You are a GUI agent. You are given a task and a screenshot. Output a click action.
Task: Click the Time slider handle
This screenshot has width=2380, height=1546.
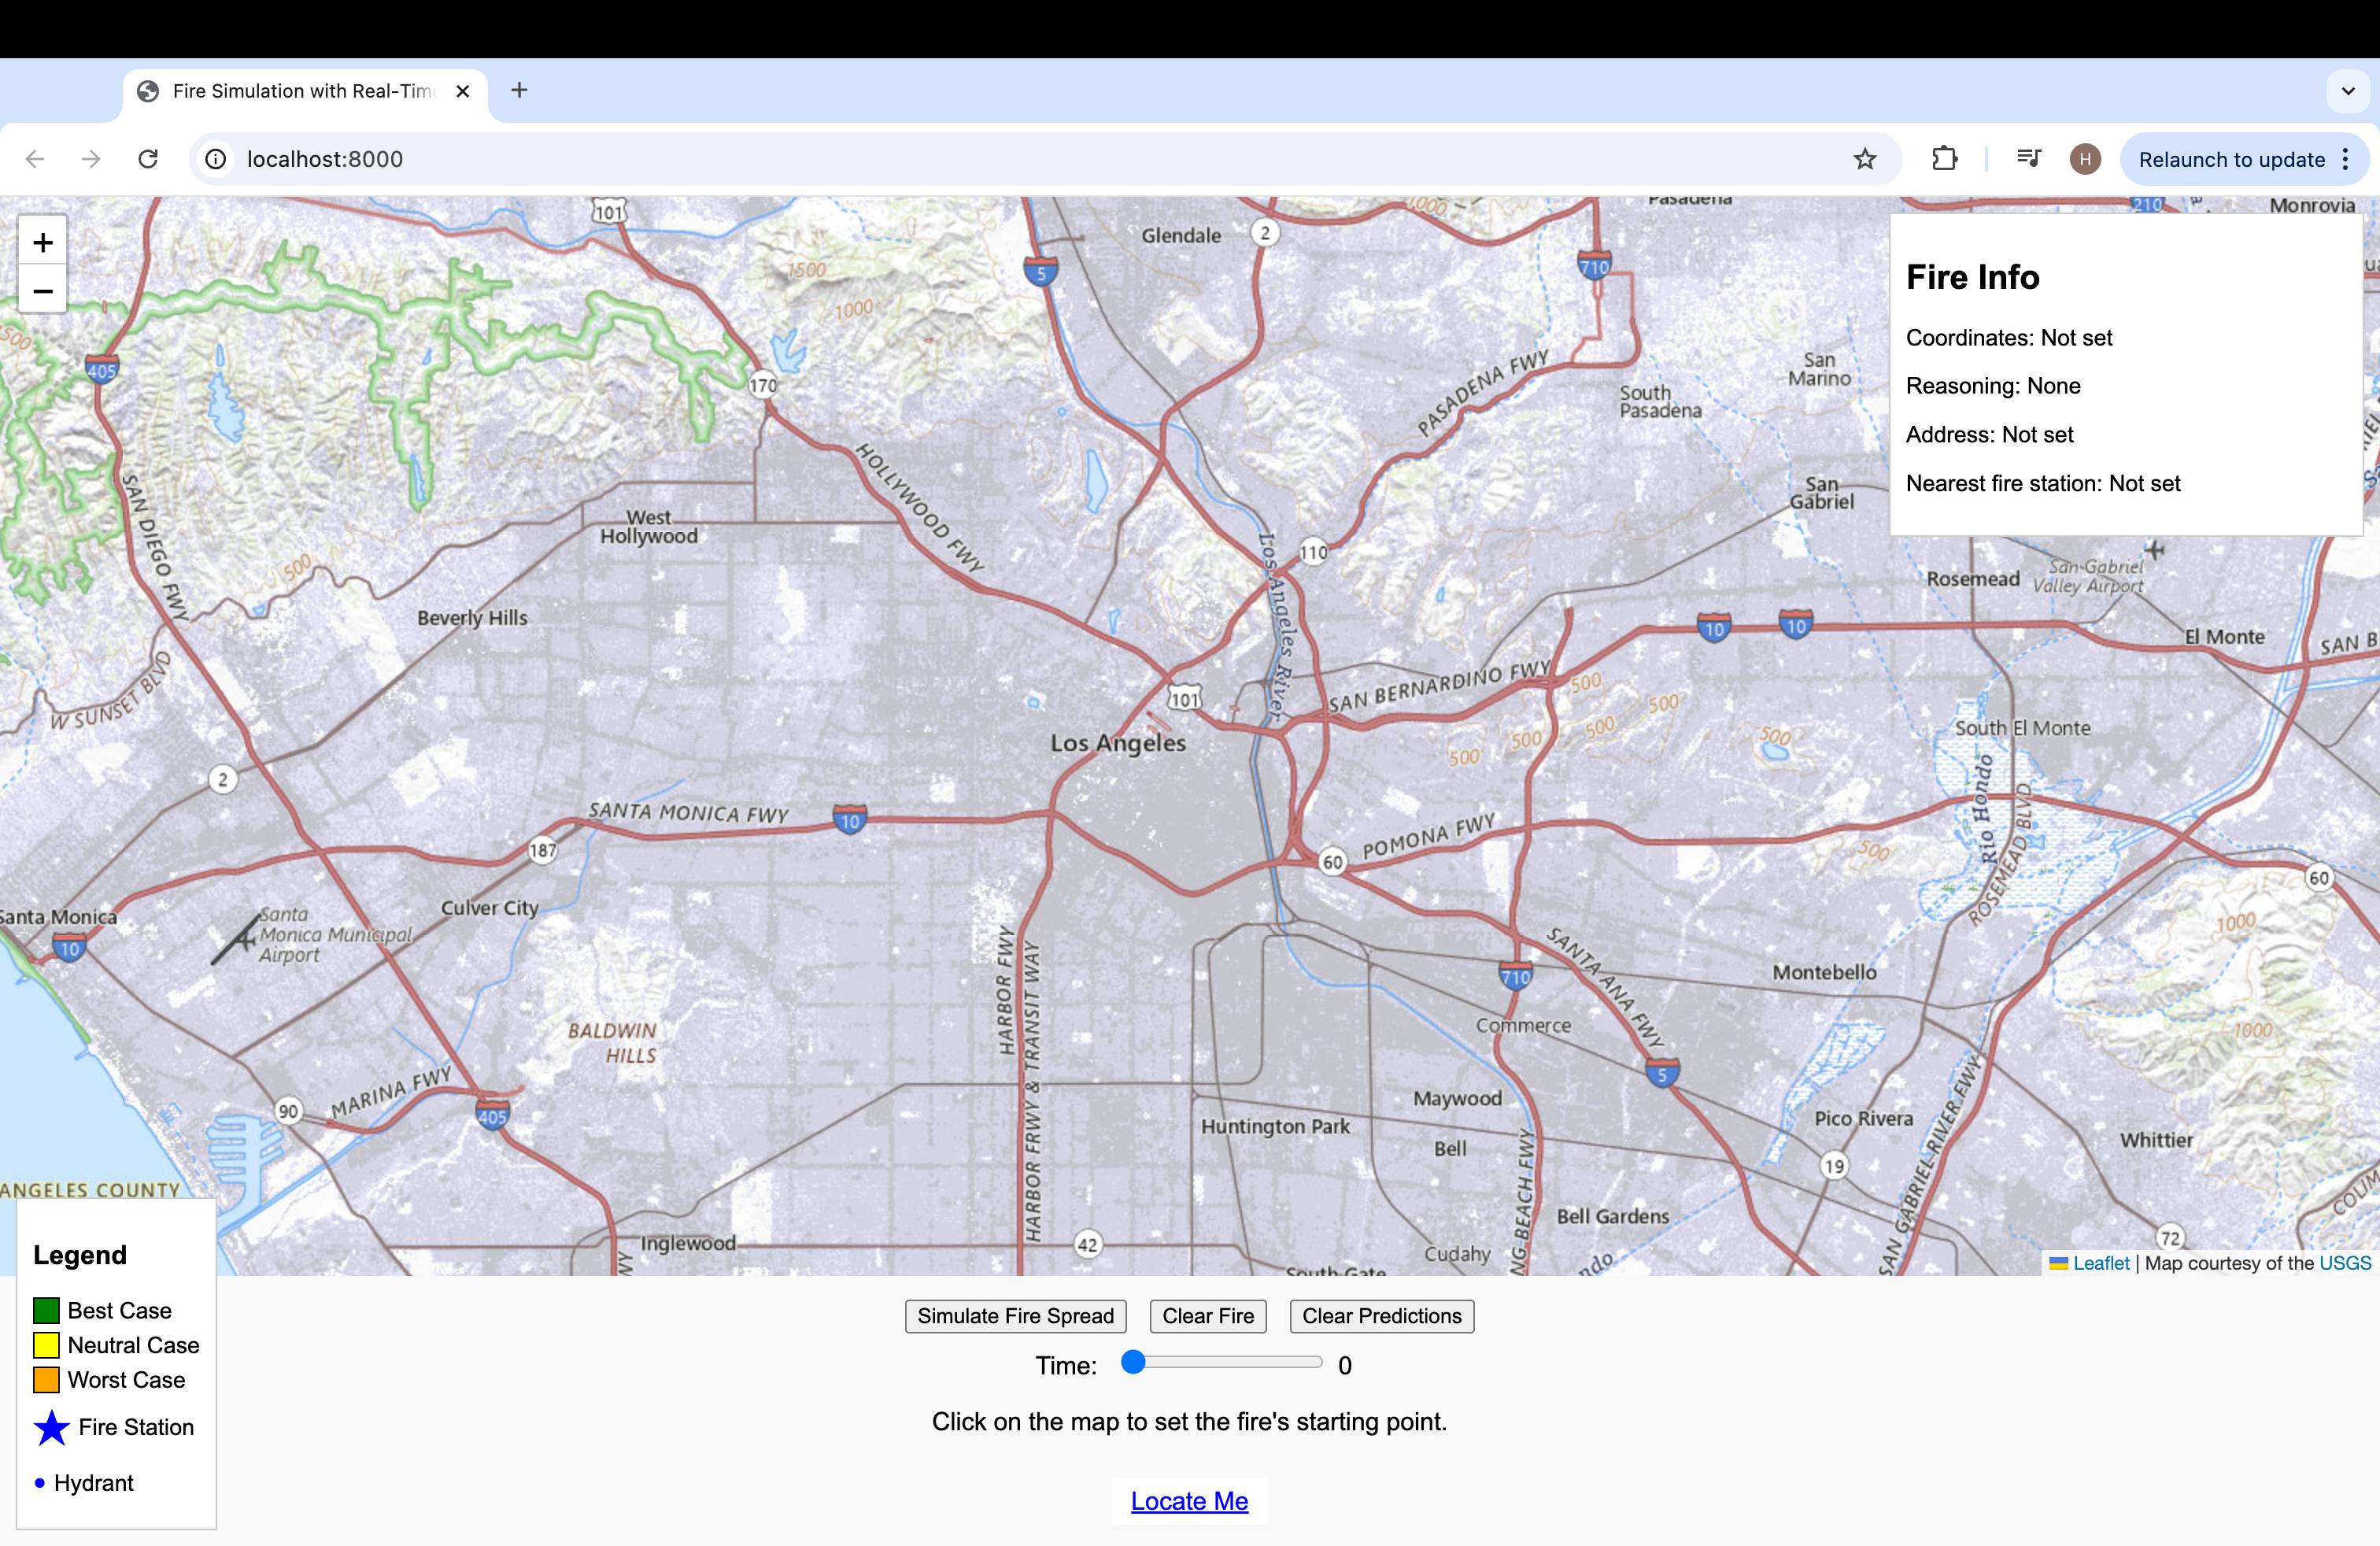click(1133, 1362)
